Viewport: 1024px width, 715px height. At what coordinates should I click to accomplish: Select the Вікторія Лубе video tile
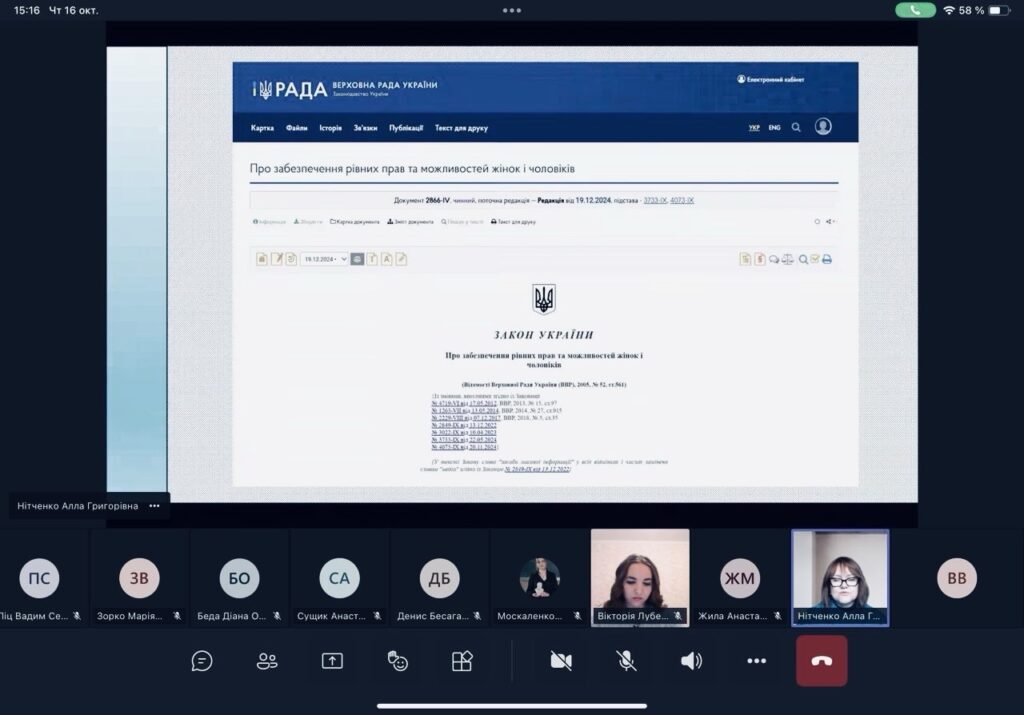tap(640, 577)
